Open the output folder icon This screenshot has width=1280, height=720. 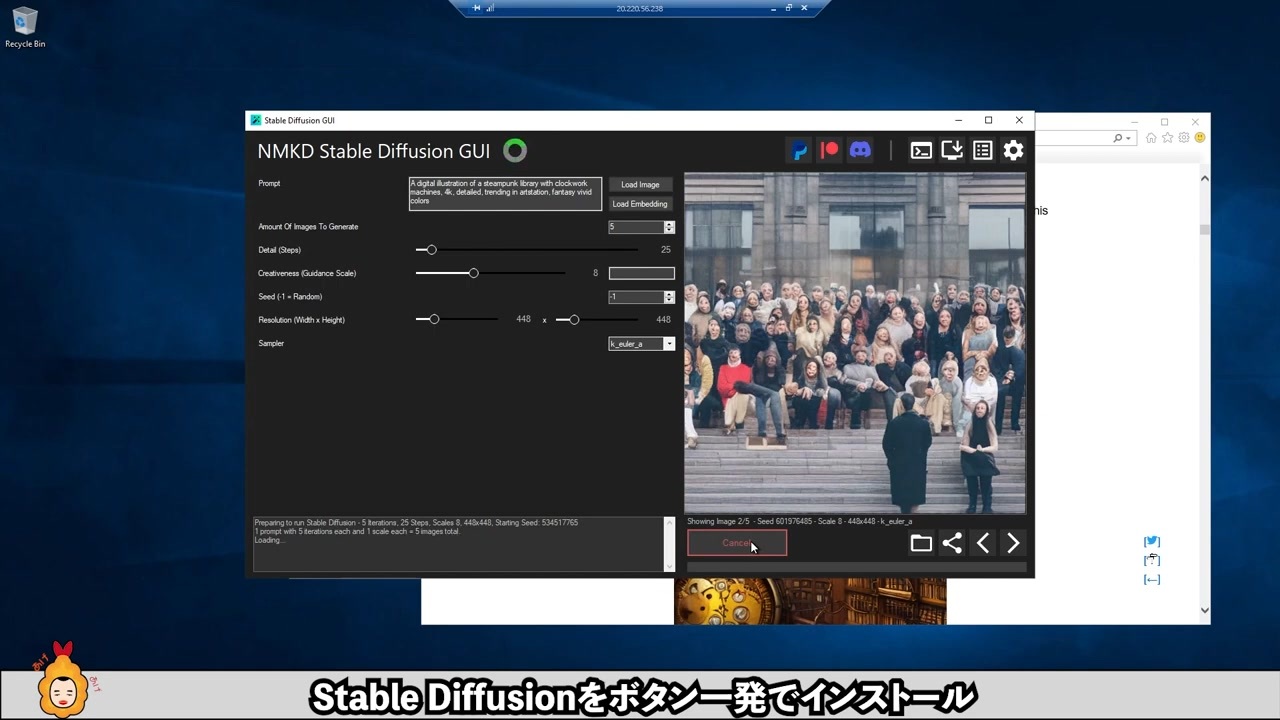(921, 543)
